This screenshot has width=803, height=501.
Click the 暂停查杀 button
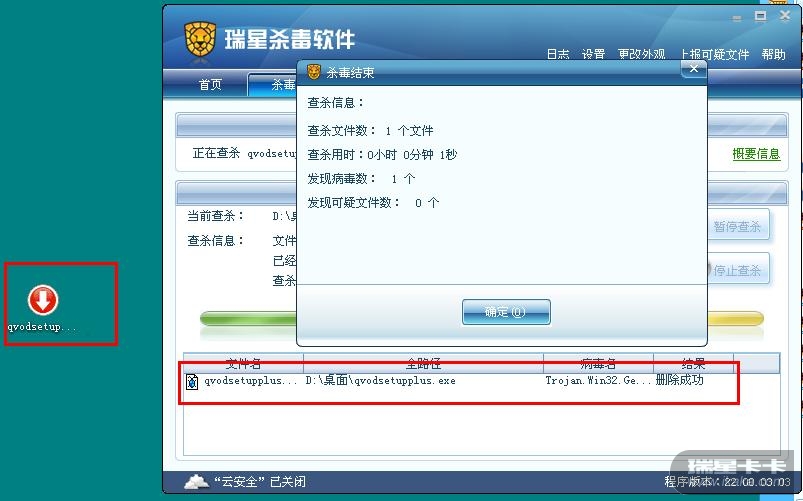click(x=738, y=226)
